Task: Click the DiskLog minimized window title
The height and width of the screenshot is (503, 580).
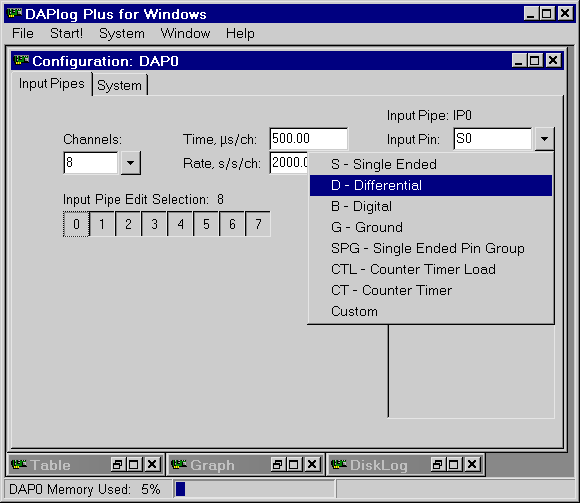Action: pyautogui.click(x=379, y=465)
